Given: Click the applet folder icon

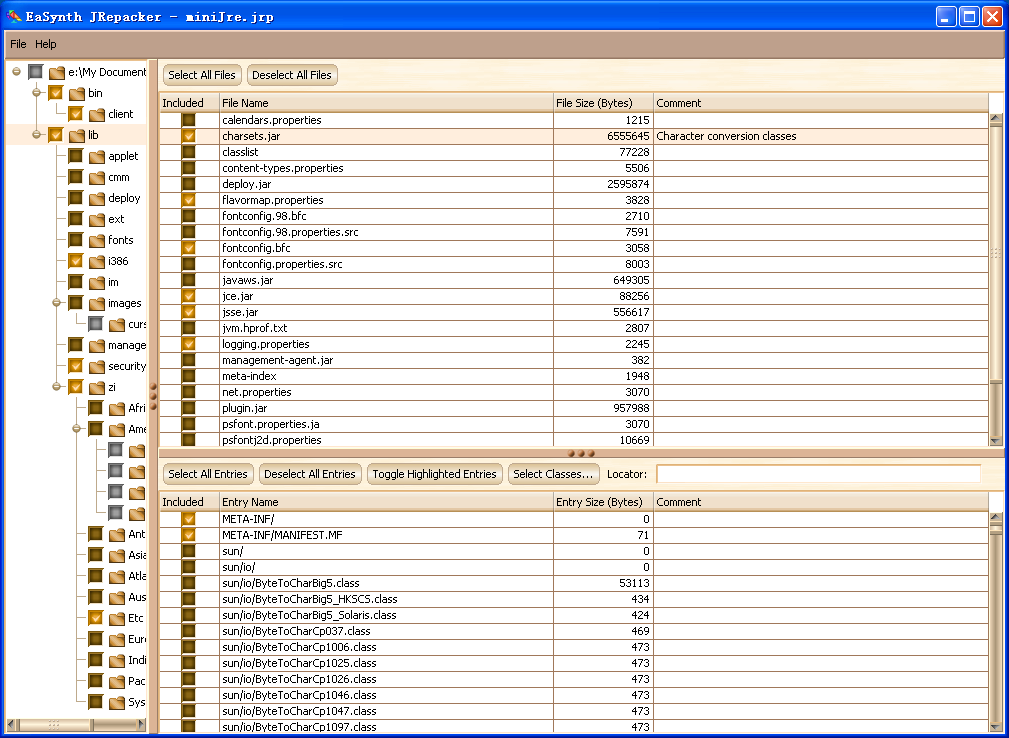Looking at the screenshot, I should pyautogui.click(x=97, y=156).
